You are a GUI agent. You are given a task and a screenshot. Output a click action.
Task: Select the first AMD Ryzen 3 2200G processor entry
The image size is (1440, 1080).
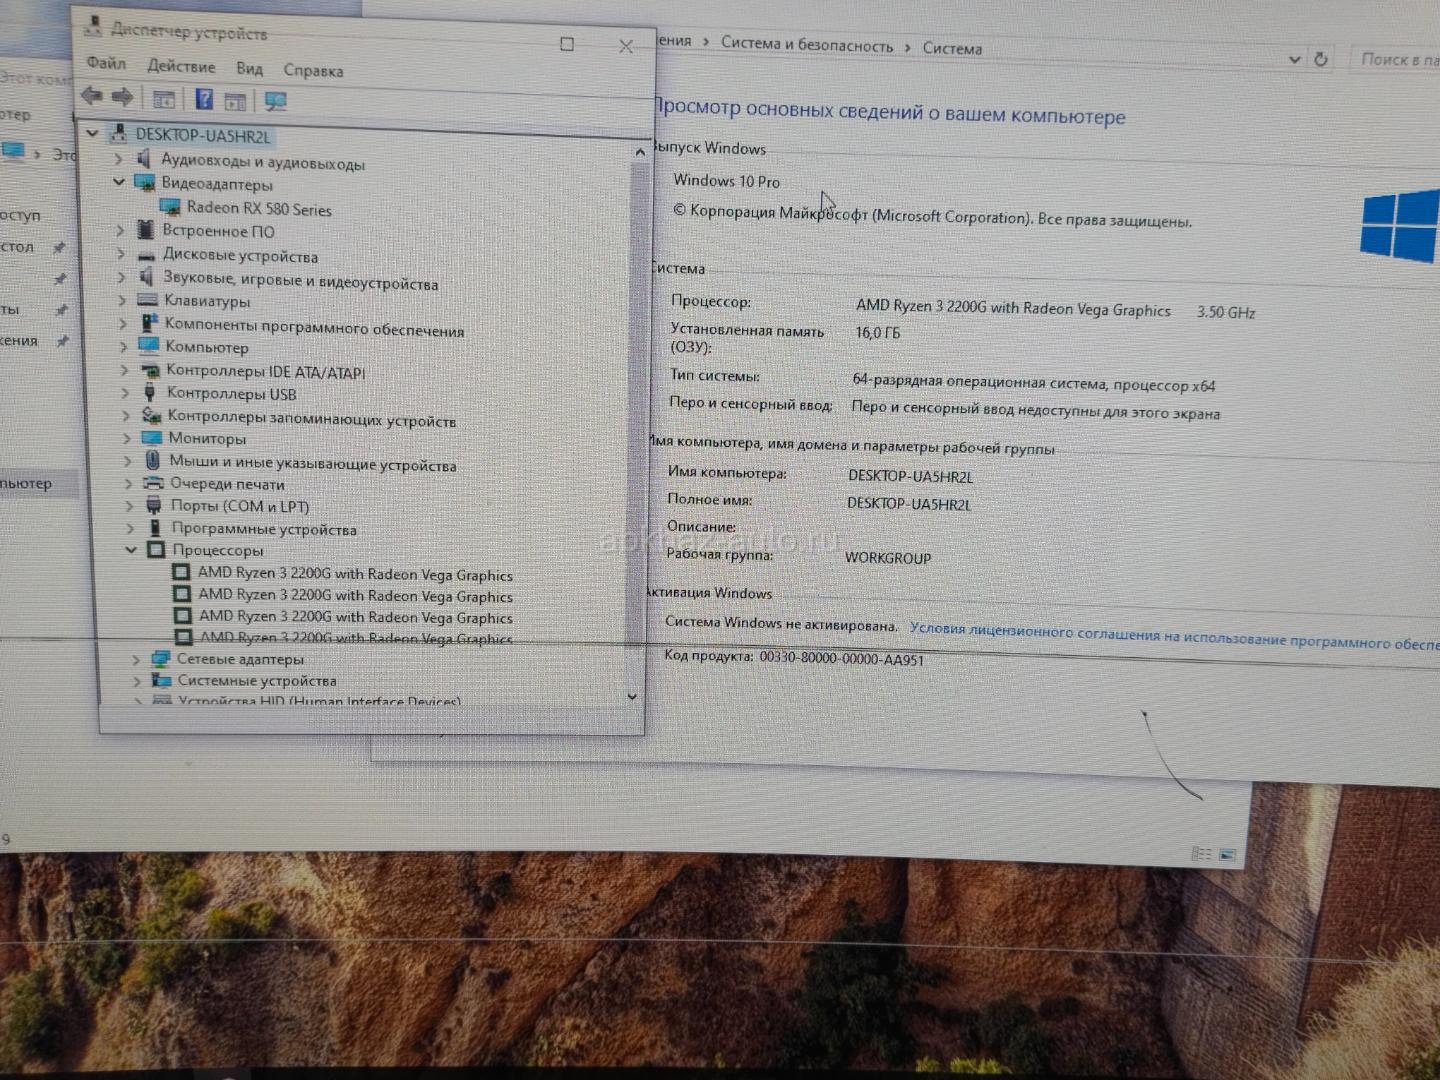(354, 574)
